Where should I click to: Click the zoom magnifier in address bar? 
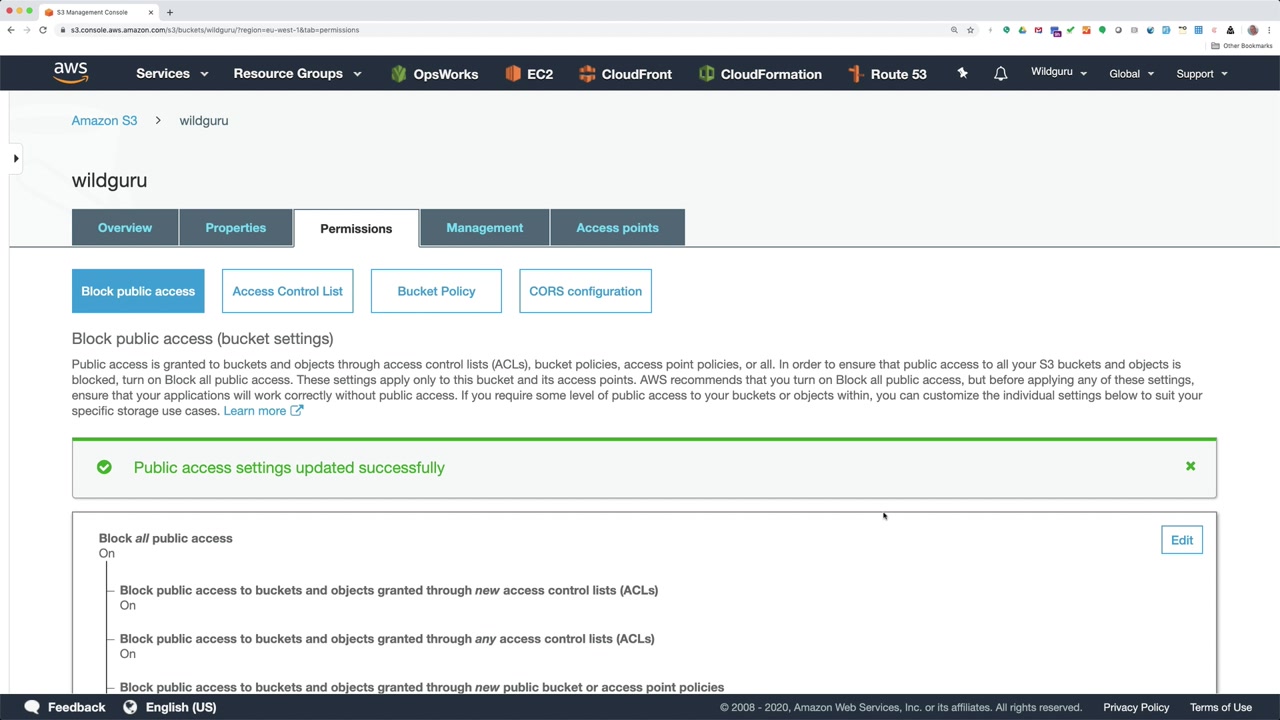pos(954,30)
